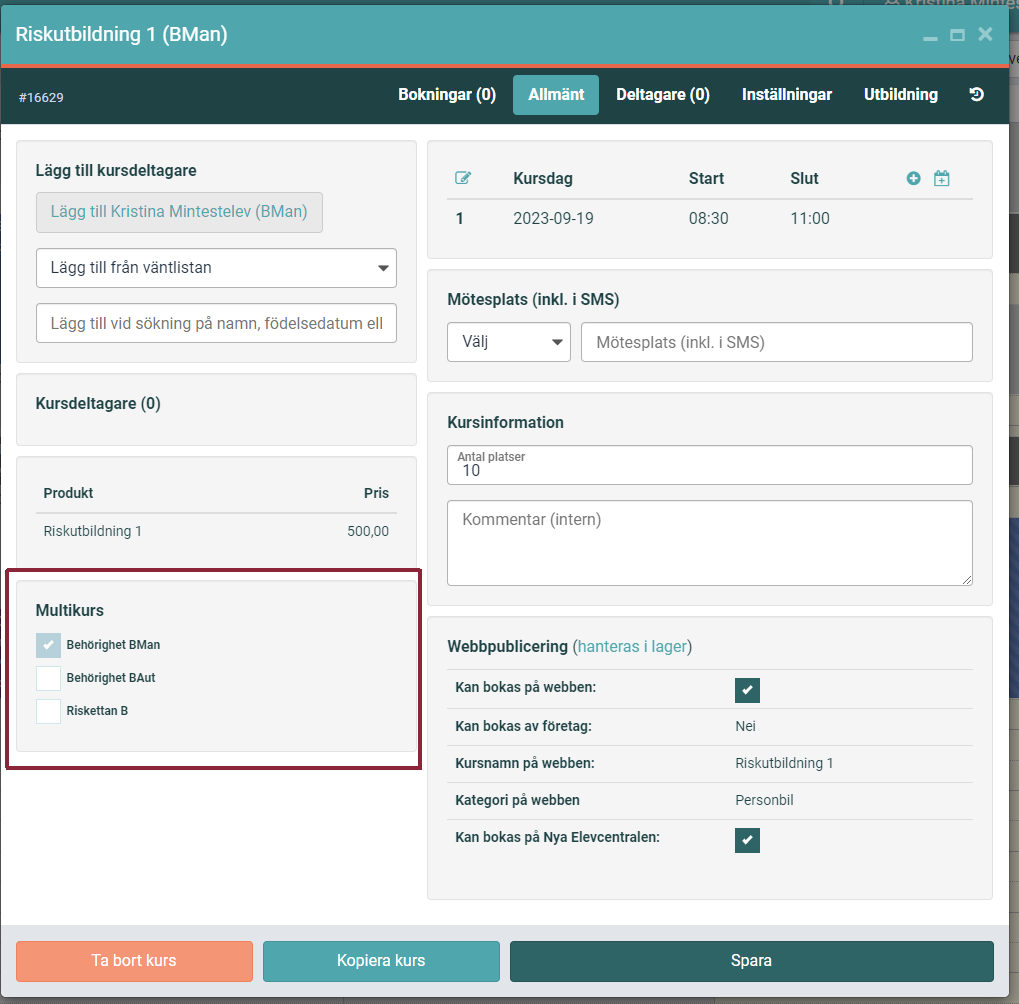
Task: Select the Allmänt tab
Action: [x=556, y=95]
